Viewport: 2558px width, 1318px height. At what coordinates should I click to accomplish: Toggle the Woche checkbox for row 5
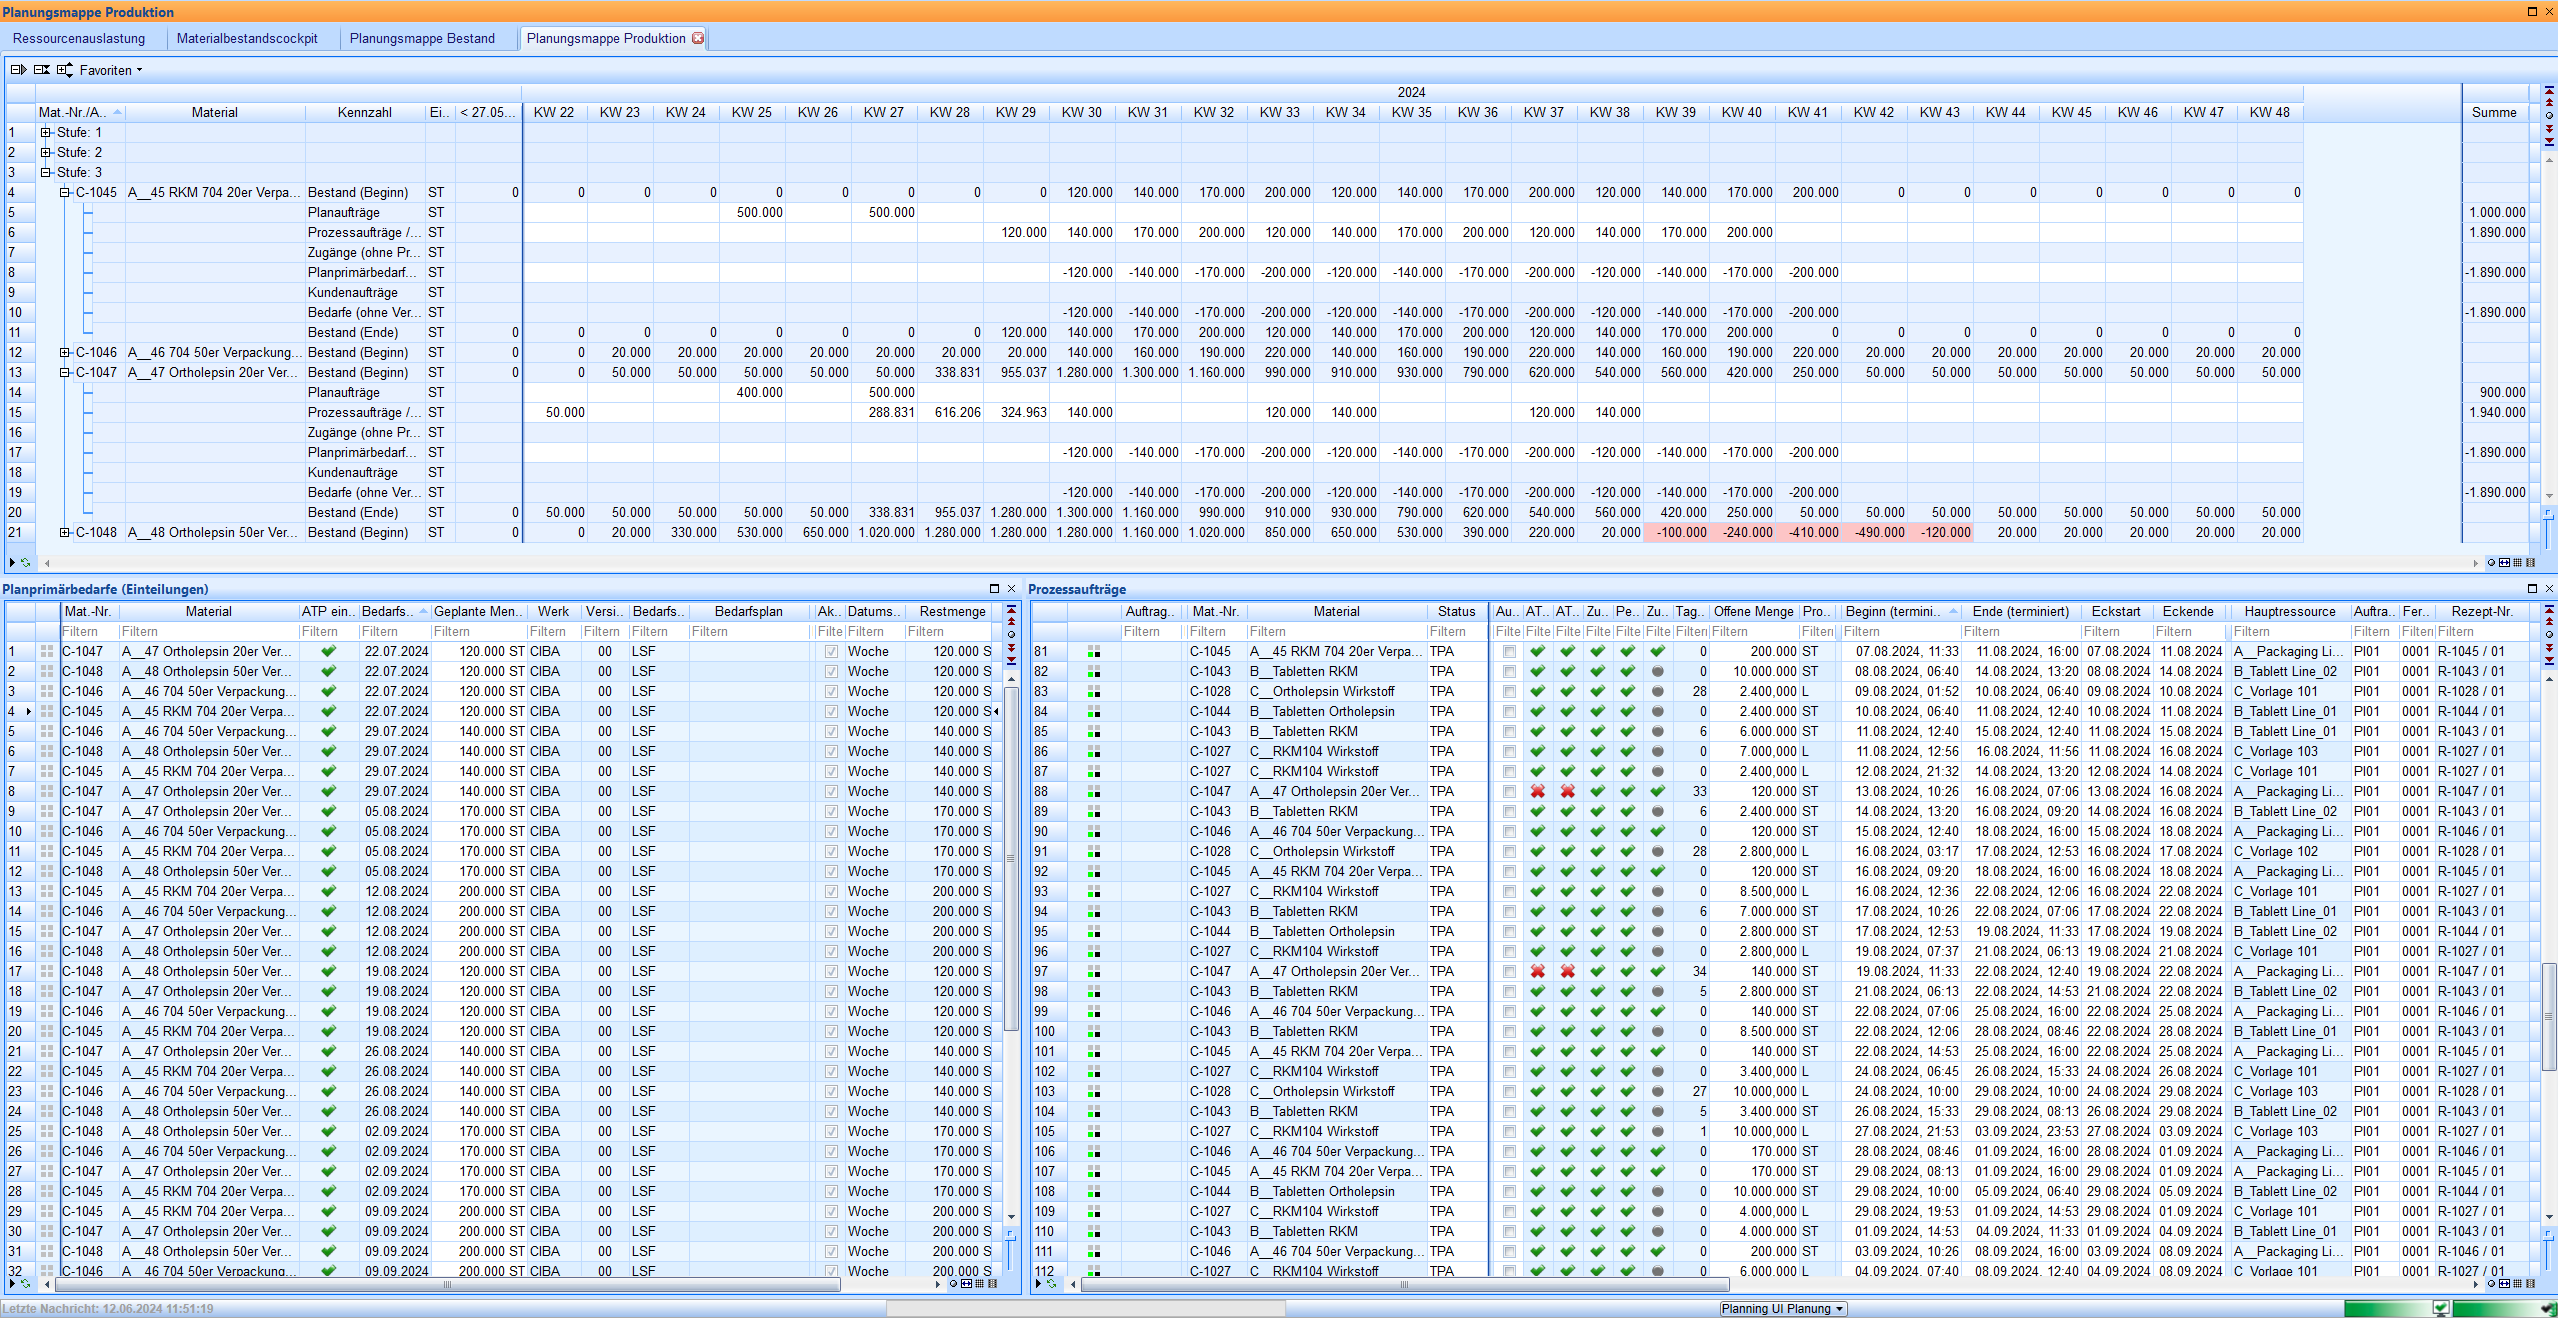pyautogui.click(x=831, y=731)
